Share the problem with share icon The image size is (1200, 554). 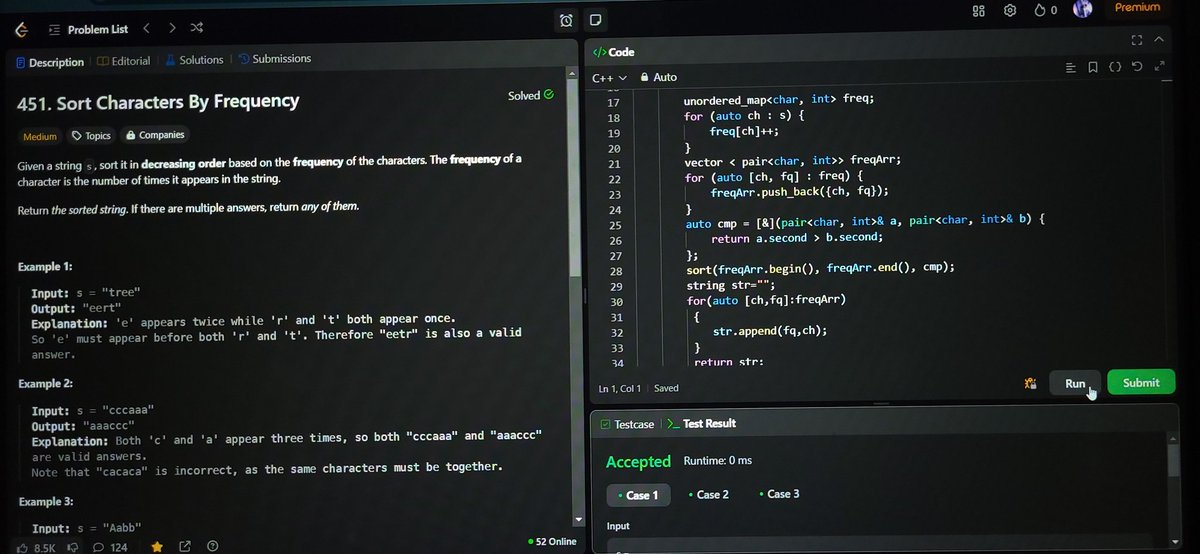[185, 547]
